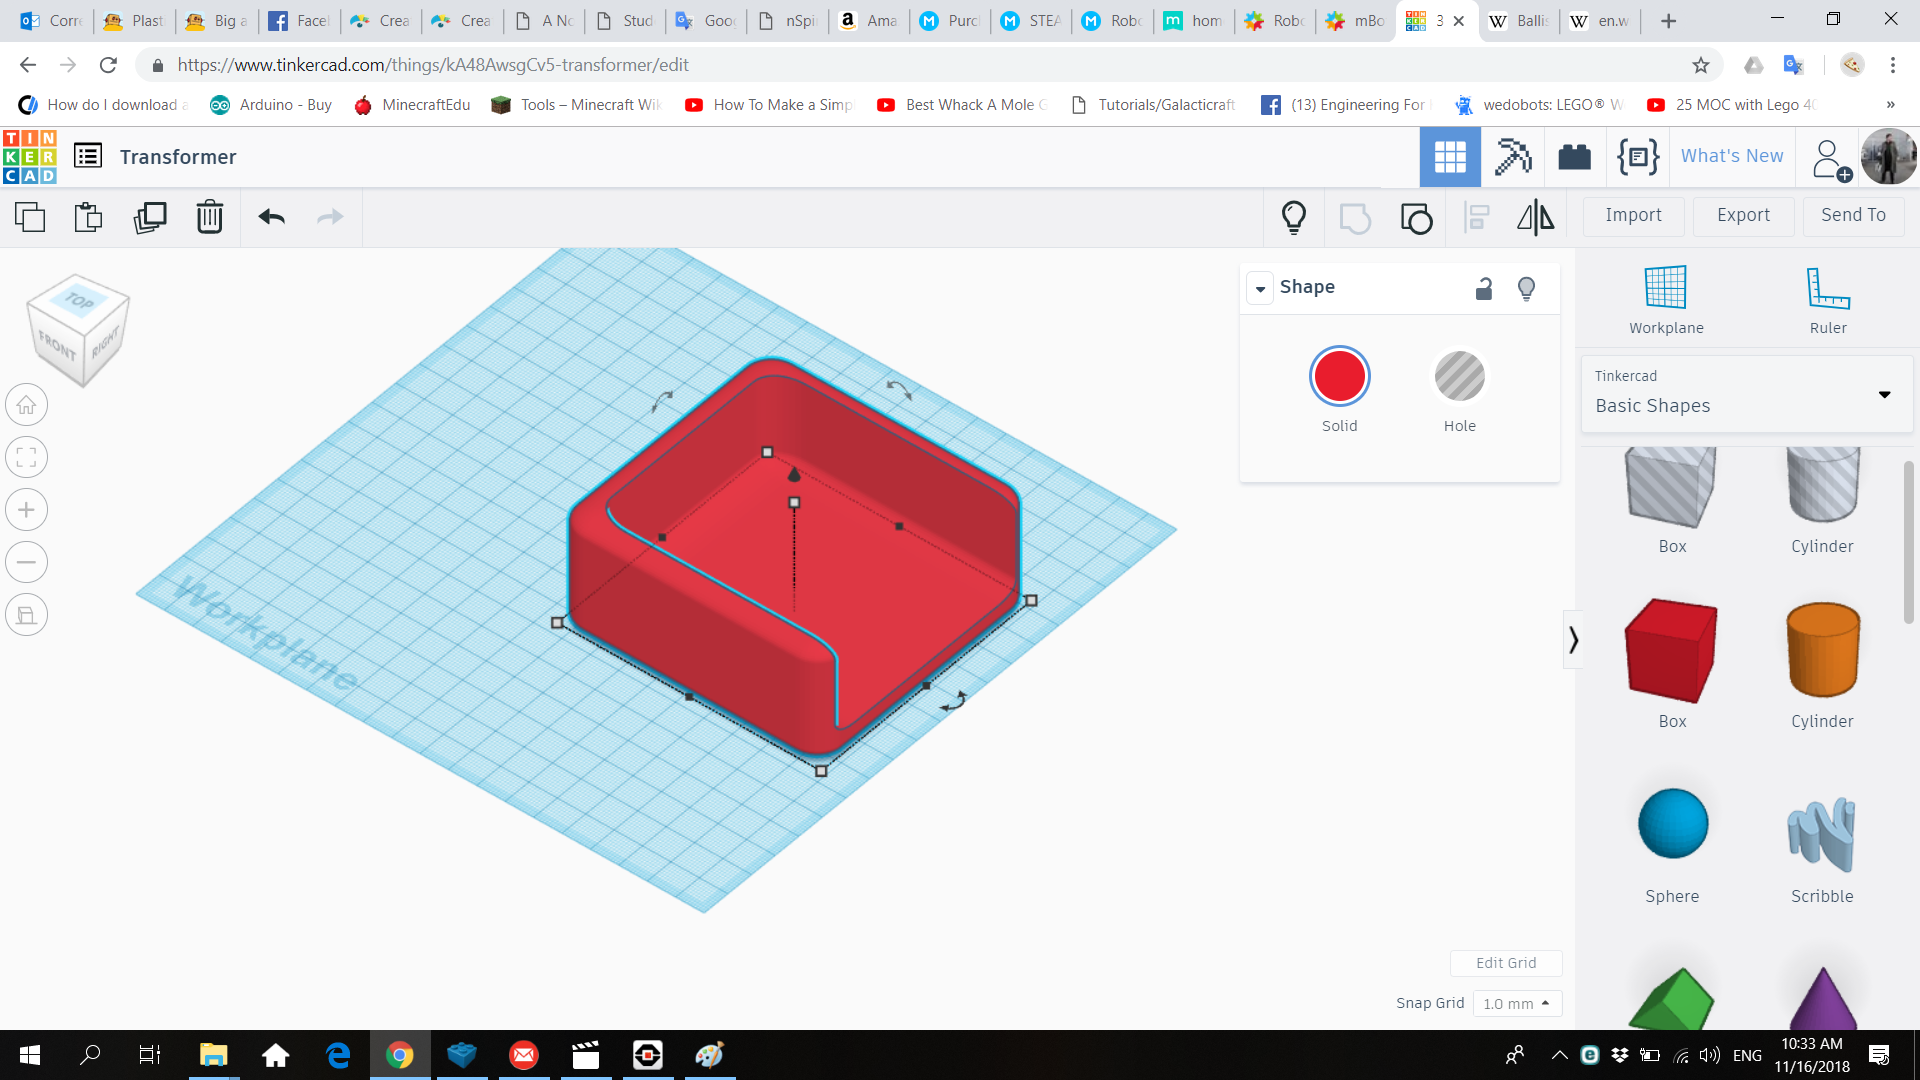Viewport: 1920px width, 1080px height.
Task: Switch to the 3D design grid view tab
Action: (x=1449, y=157)
